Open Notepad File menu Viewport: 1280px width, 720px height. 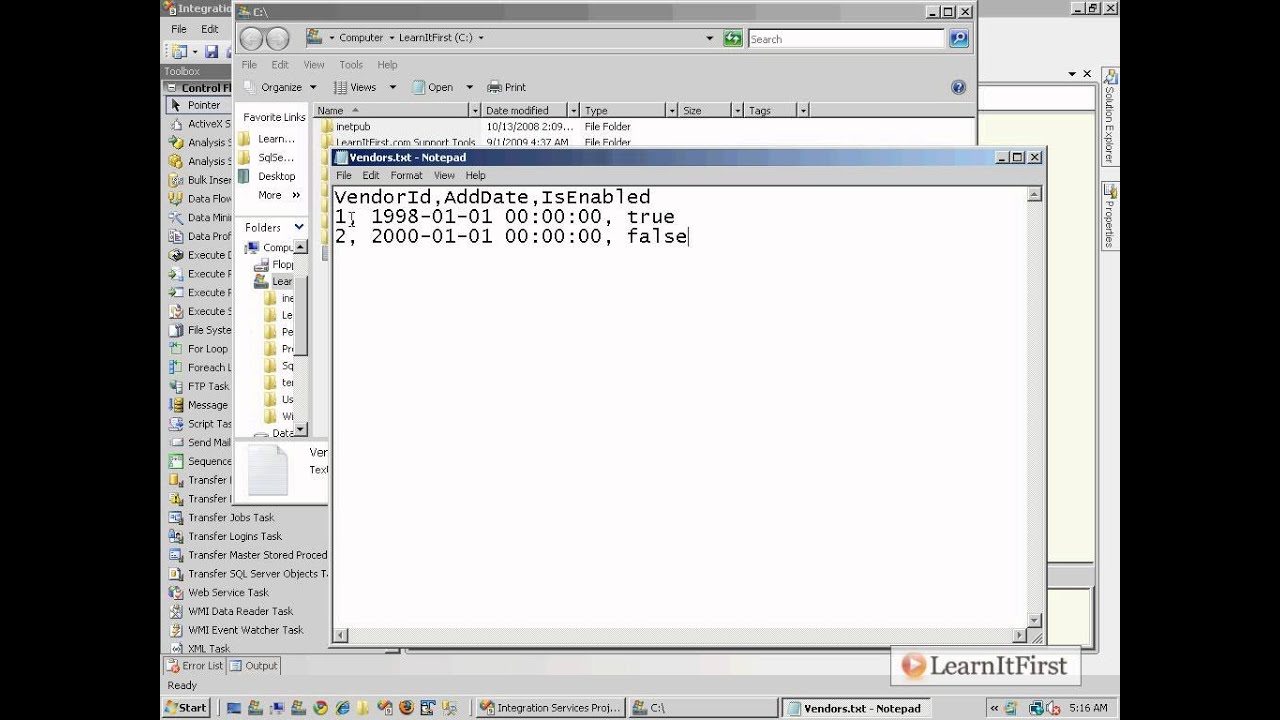[344, 175]
